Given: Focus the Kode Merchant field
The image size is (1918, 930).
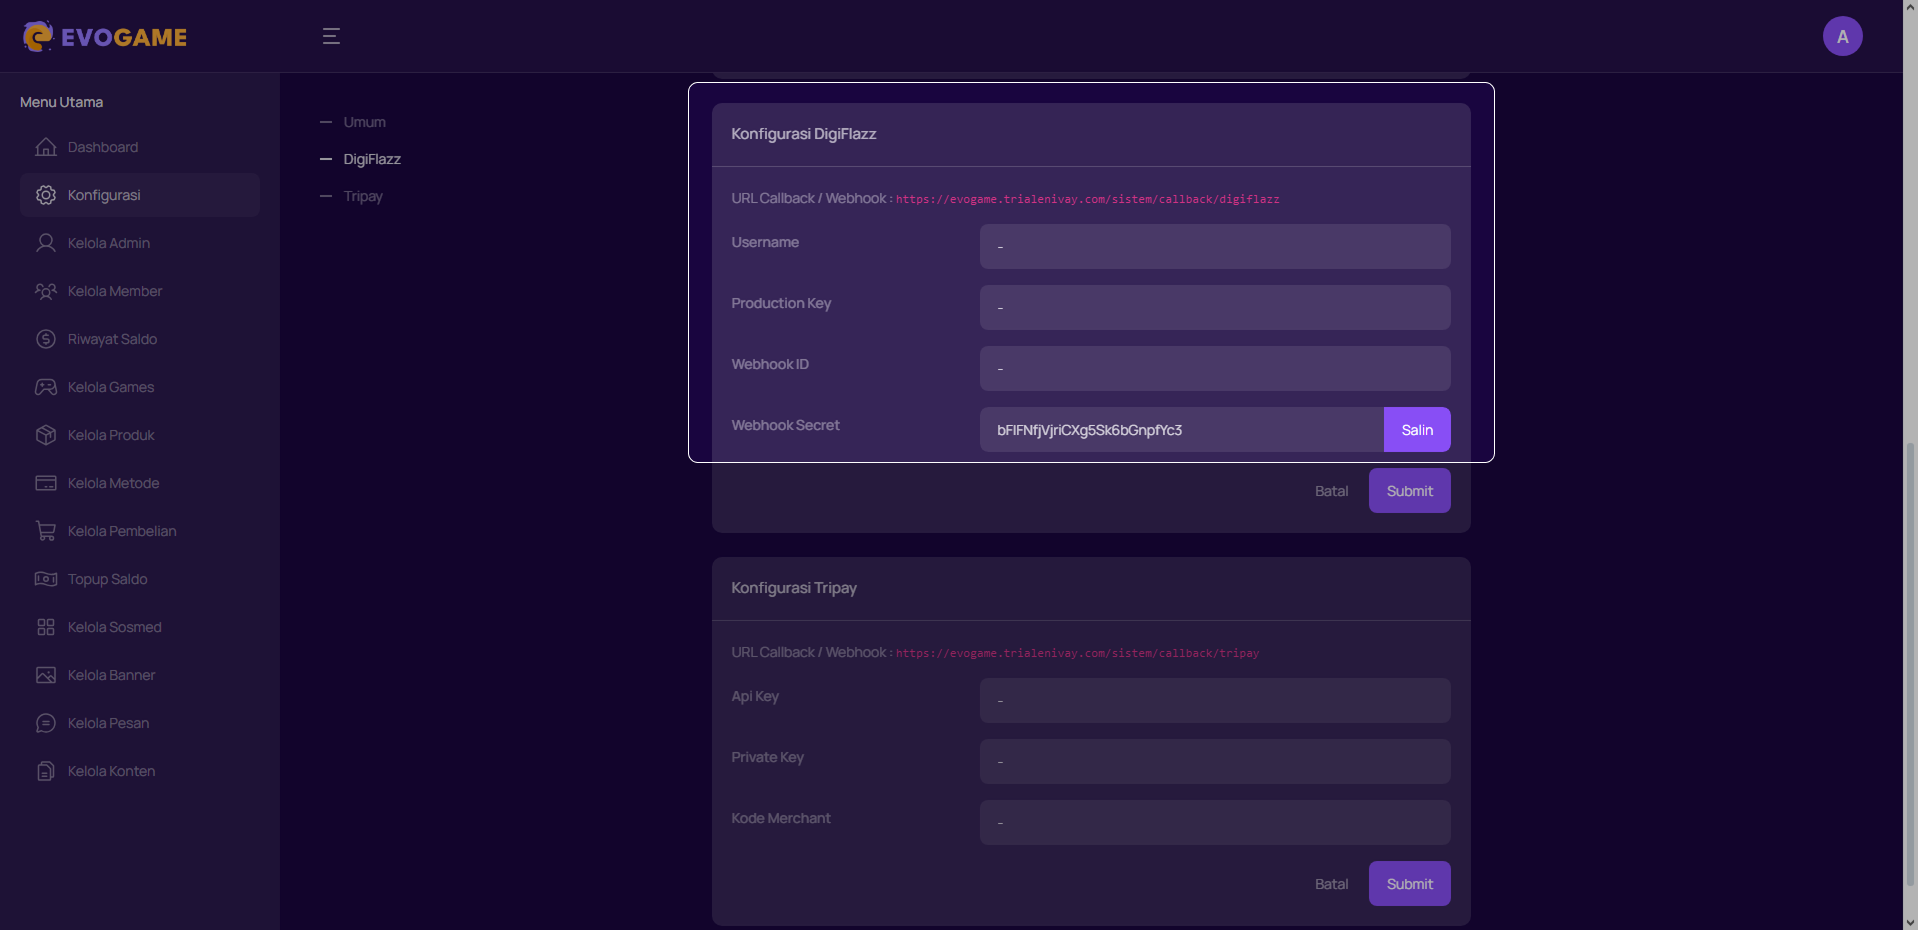Looking at the screenshot, I should point(1215,822).
